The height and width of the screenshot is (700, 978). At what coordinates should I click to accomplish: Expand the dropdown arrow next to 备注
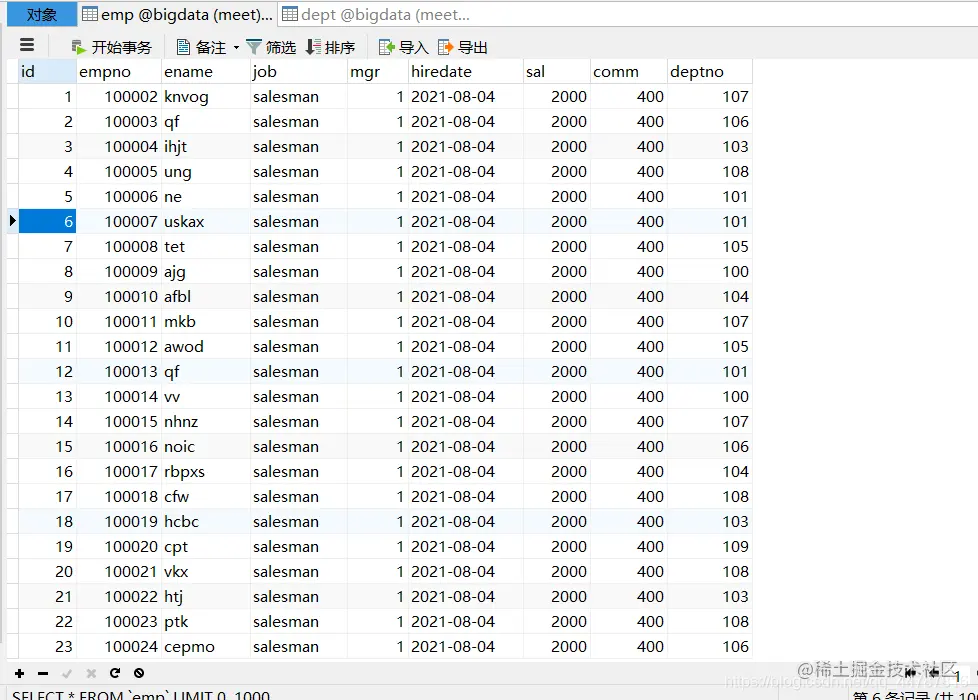click(236, 47)
